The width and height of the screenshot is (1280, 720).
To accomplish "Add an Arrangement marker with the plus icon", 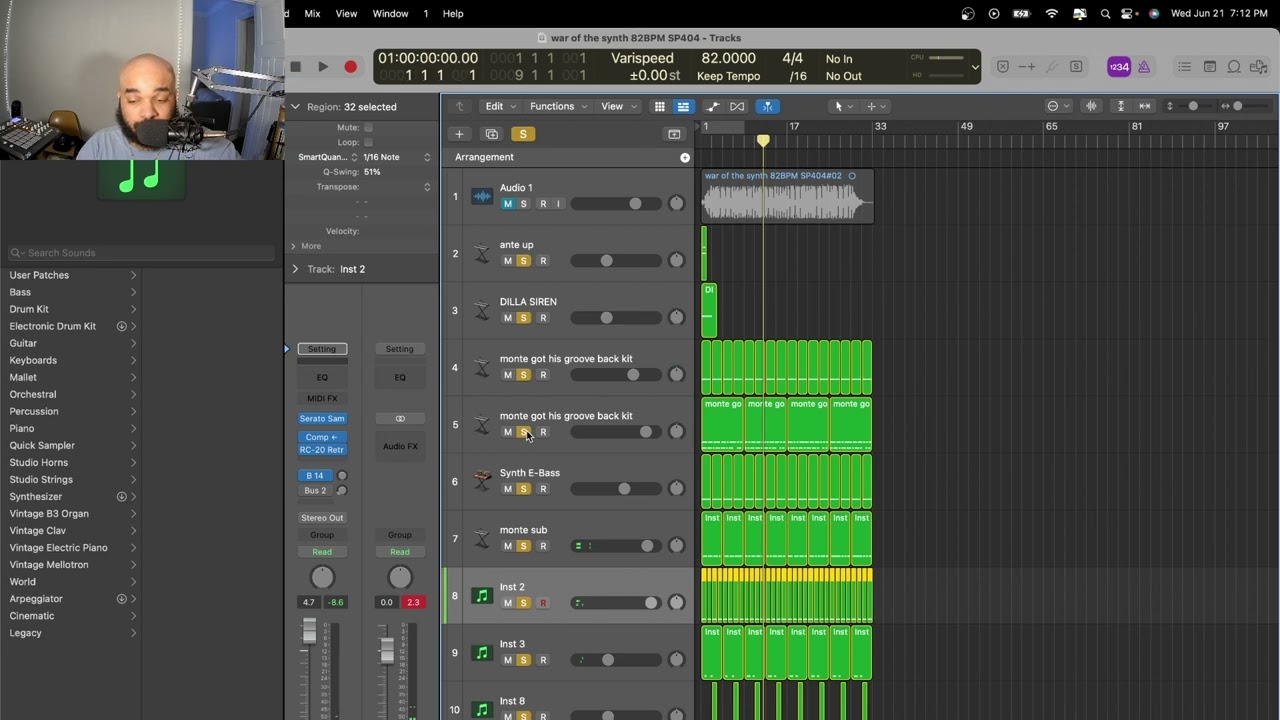I will [x=685, y=157].
